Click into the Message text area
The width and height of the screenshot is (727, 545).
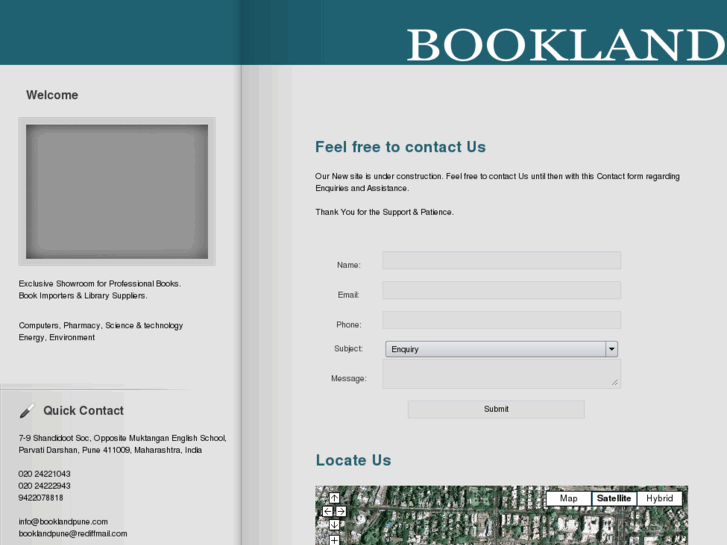501,374
